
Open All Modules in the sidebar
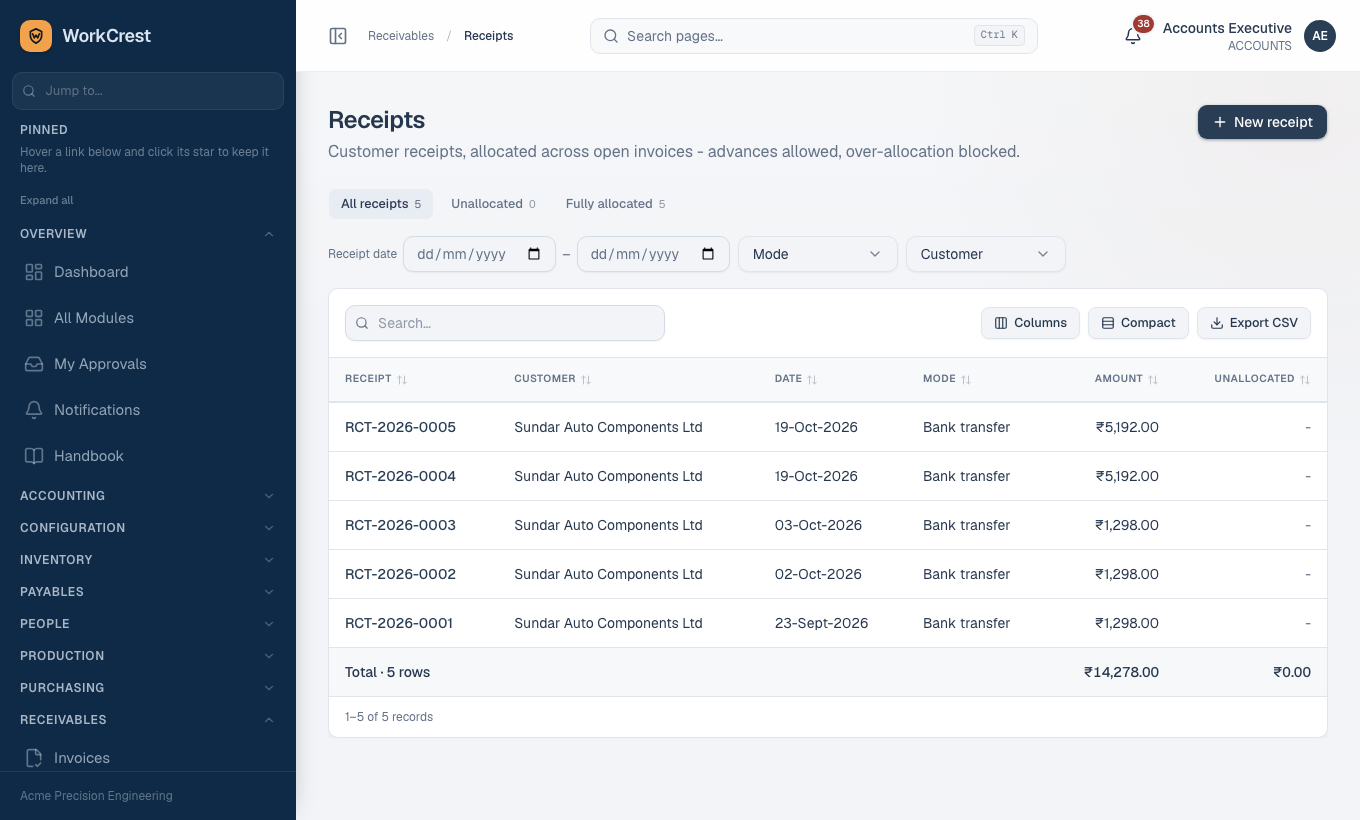148,318
